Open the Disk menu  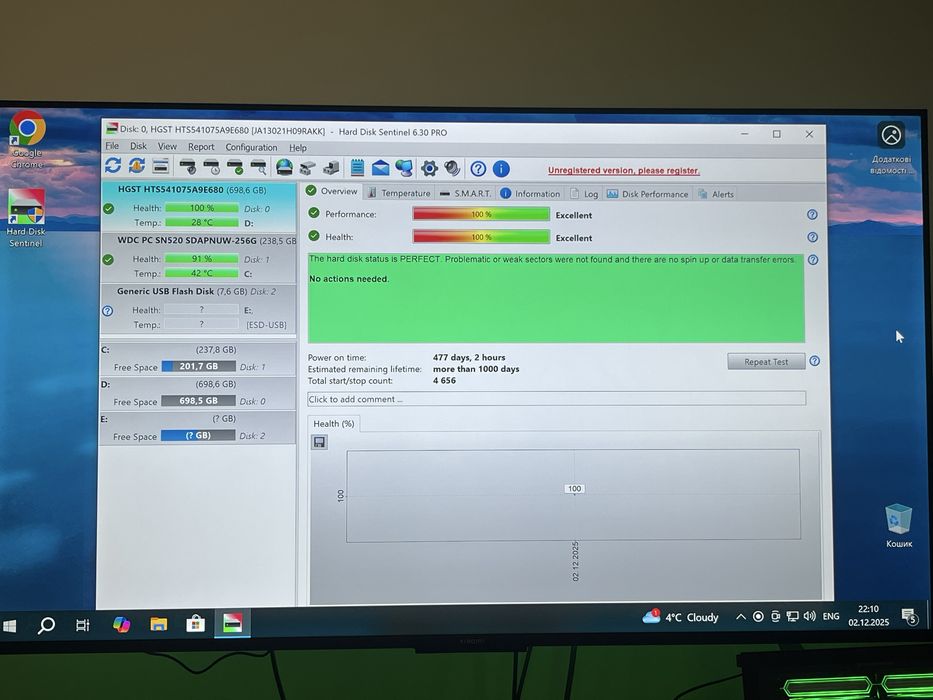coord(138,146)
